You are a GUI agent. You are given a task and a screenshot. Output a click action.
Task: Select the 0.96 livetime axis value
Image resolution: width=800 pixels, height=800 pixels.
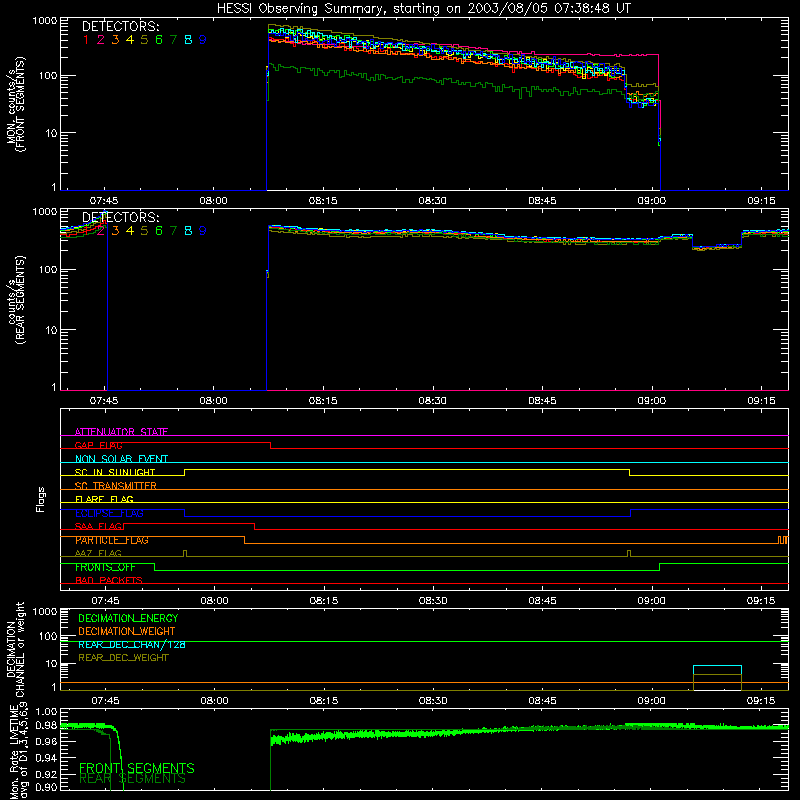tap(46, 740)
